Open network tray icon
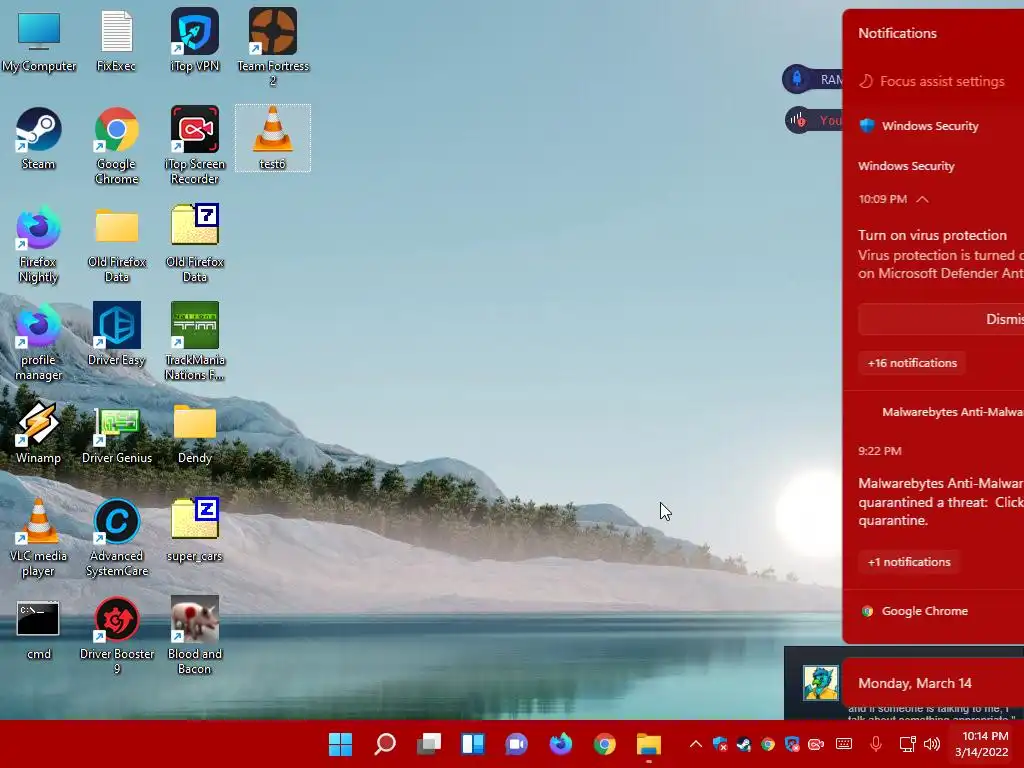The image size is (1024, 768). click(907, 744)
